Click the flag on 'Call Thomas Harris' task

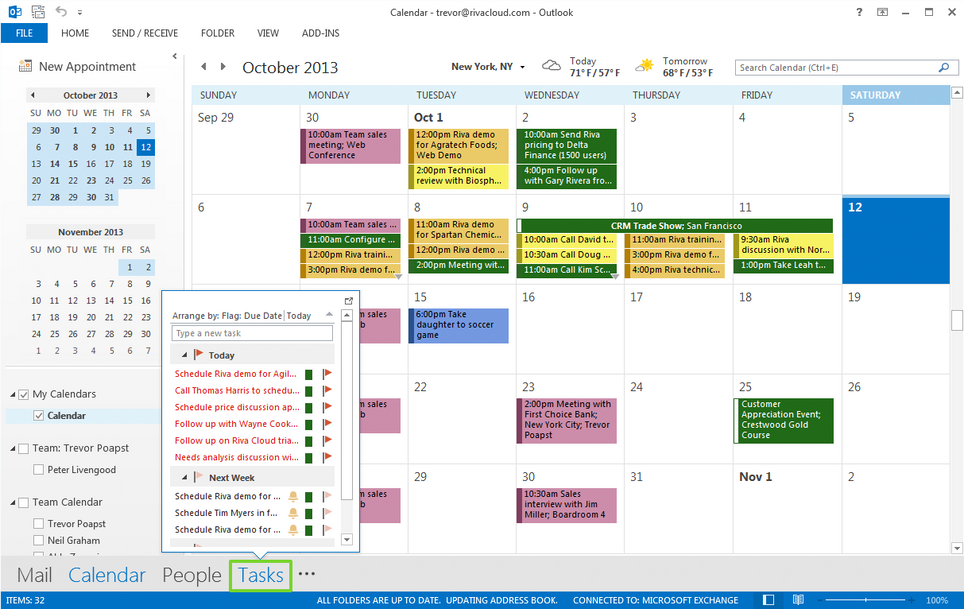[x=327, y=391]
